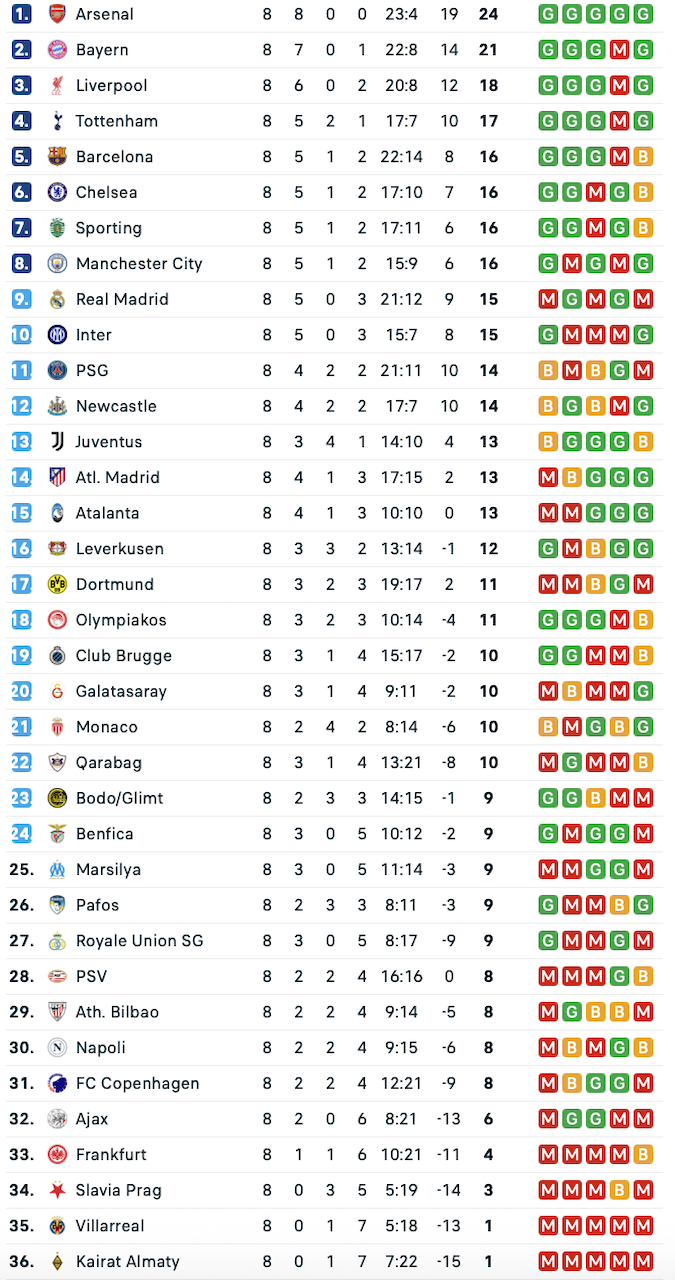Click the Barcelona club crest icon

coord(57,157)
